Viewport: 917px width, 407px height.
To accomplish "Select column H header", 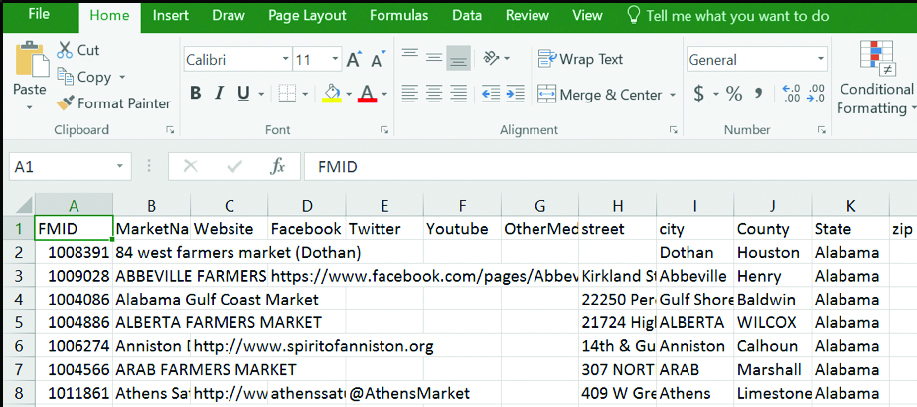I will 618,205.
